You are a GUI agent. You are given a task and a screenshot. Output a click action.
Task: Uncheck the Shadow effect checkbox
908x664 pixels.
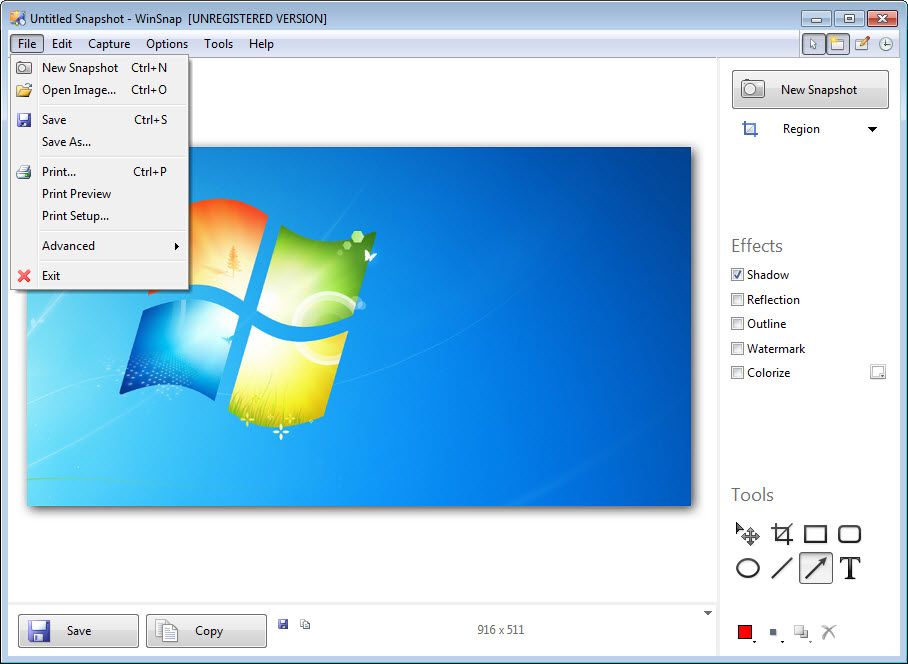pyautogui.click(x=737, y=275)
